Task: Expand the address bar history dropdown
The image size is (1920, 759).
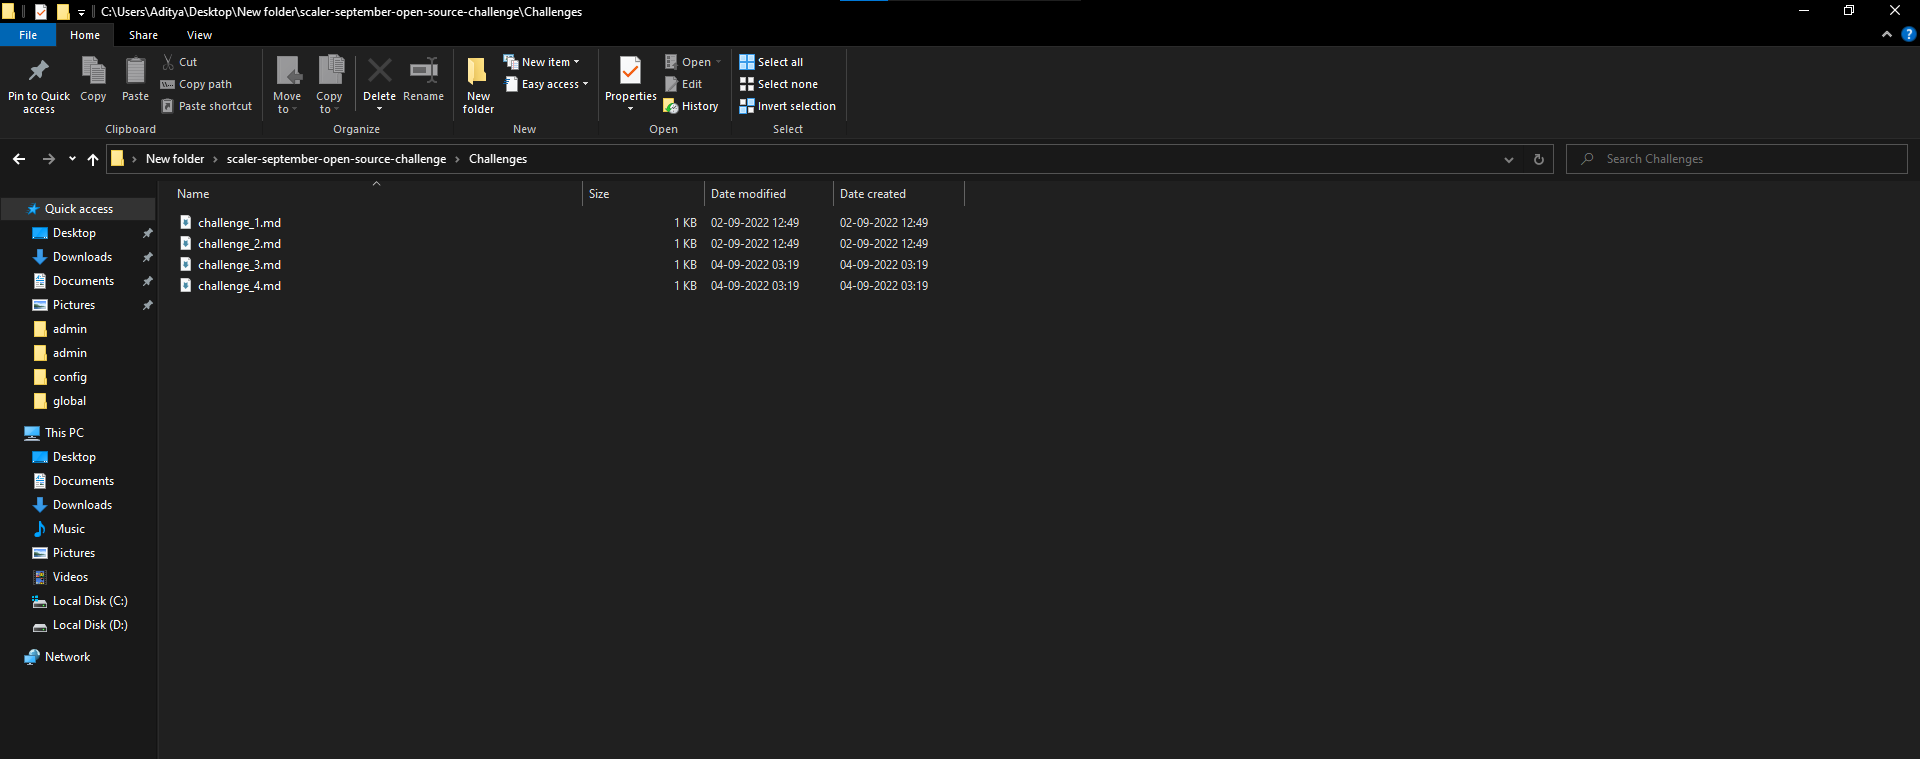Action: (x=1508, y=159)
